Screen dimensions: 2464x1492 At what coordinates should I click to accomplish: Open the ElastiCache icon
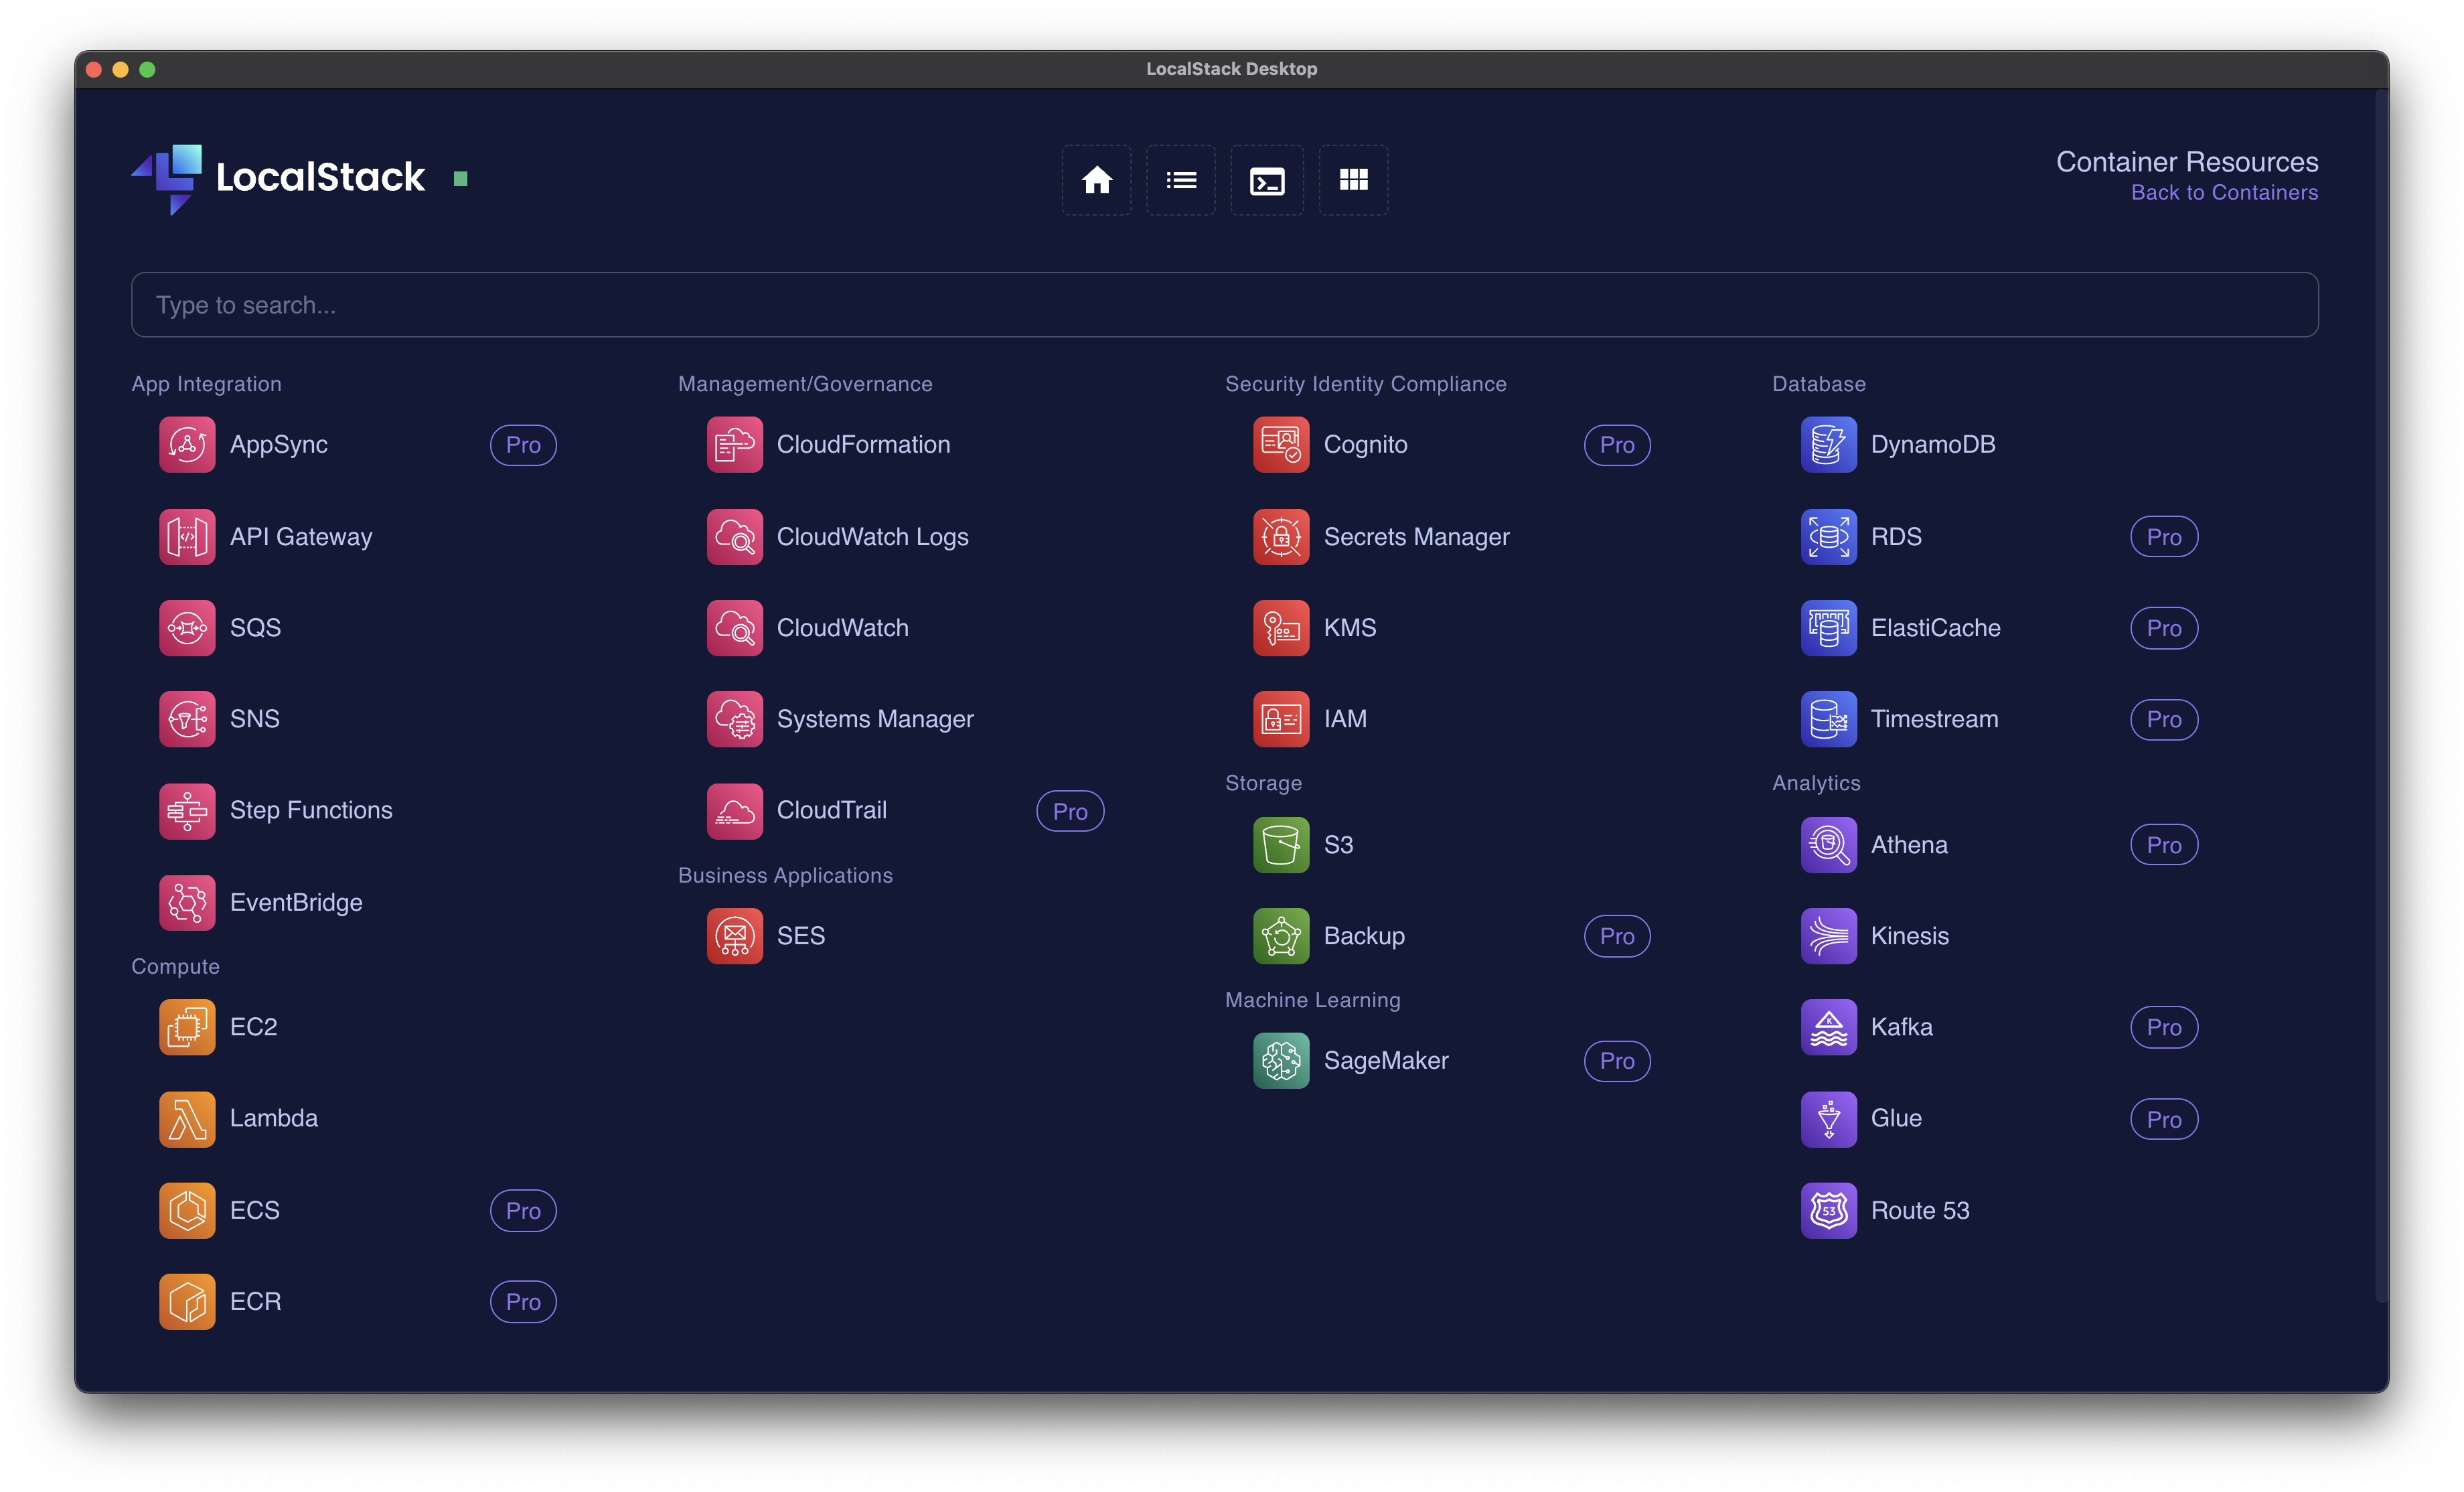pos(1828,628)
